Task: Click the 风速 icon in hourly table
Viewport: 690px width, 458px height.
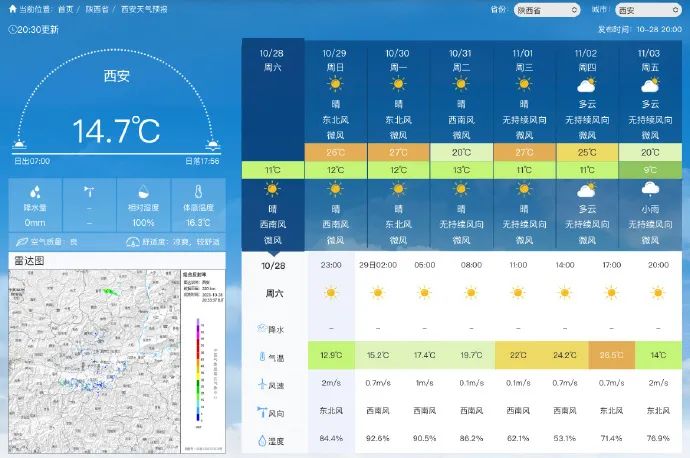Action: pyautogui.click(x=262, y=384)
